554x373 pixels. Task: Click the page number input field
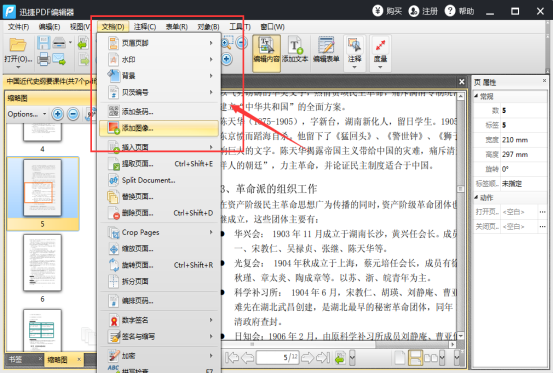coord(278,357)
